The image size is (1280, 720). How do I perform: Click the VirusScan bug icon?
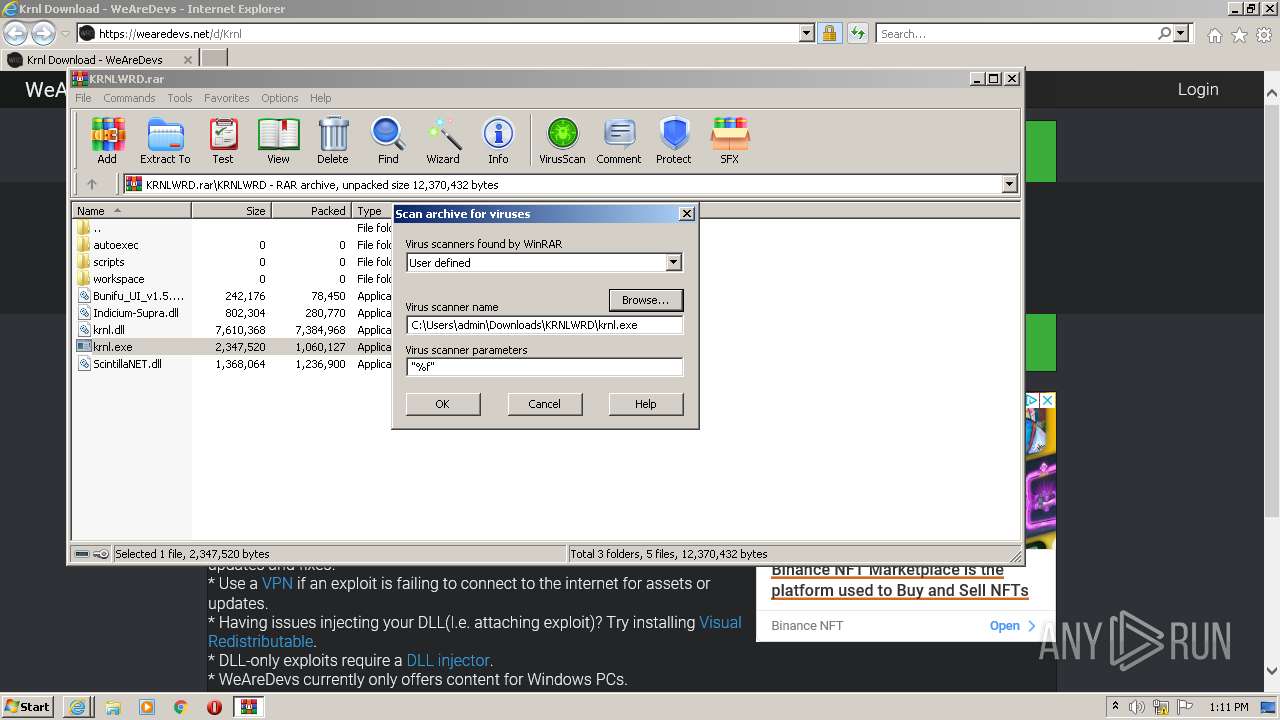pyautogui.click(x=562, y=140)
